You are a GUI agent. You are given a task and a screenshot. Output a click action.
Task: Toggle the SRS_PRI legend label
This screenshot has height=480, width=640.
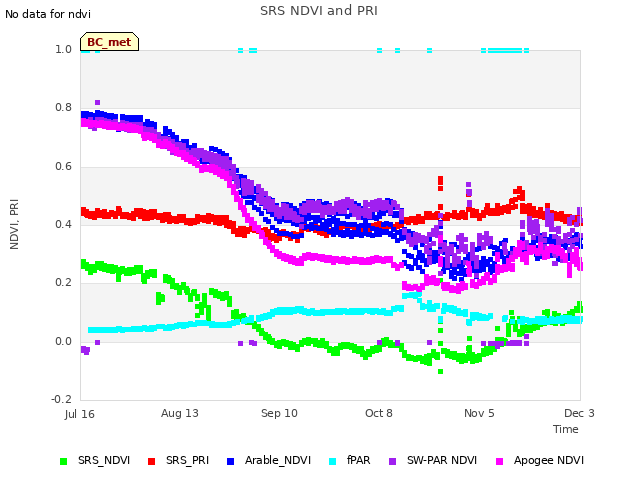(187, 460)
